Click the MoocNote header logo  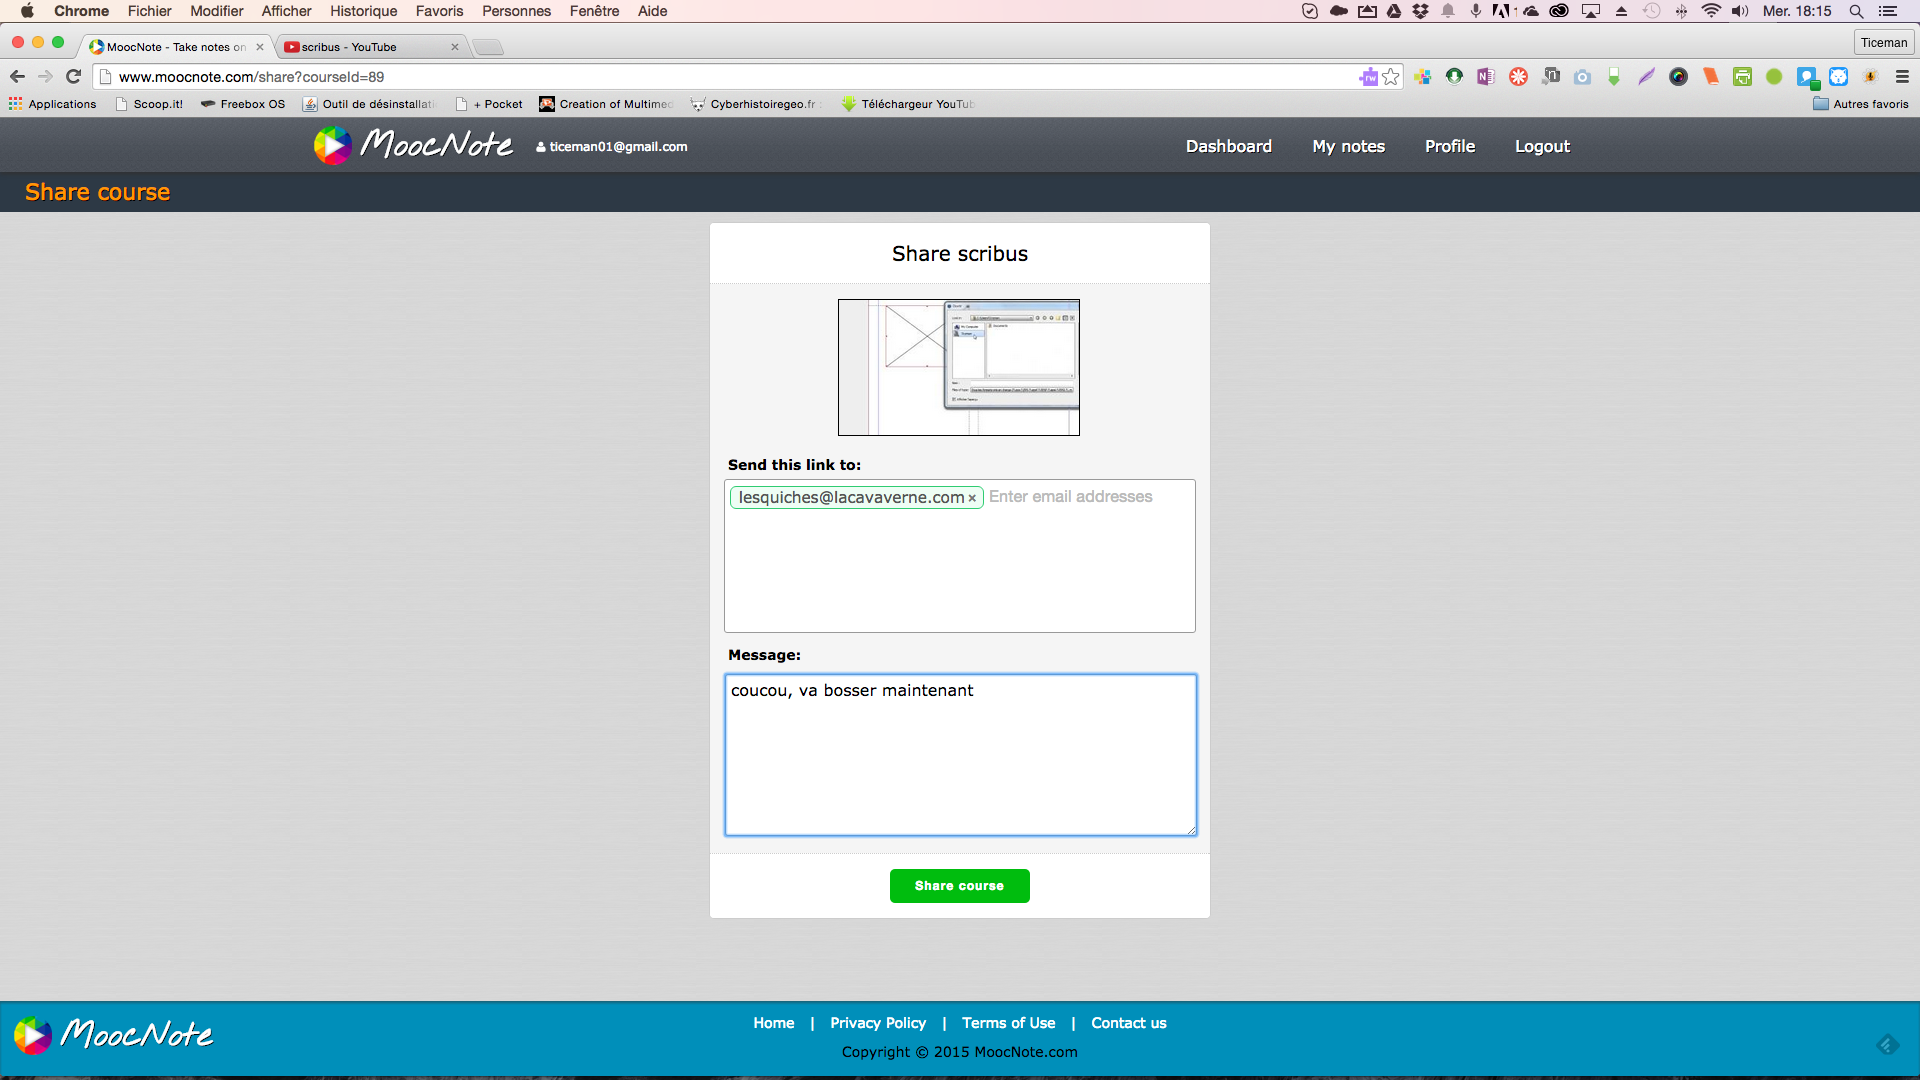(413, 145)
